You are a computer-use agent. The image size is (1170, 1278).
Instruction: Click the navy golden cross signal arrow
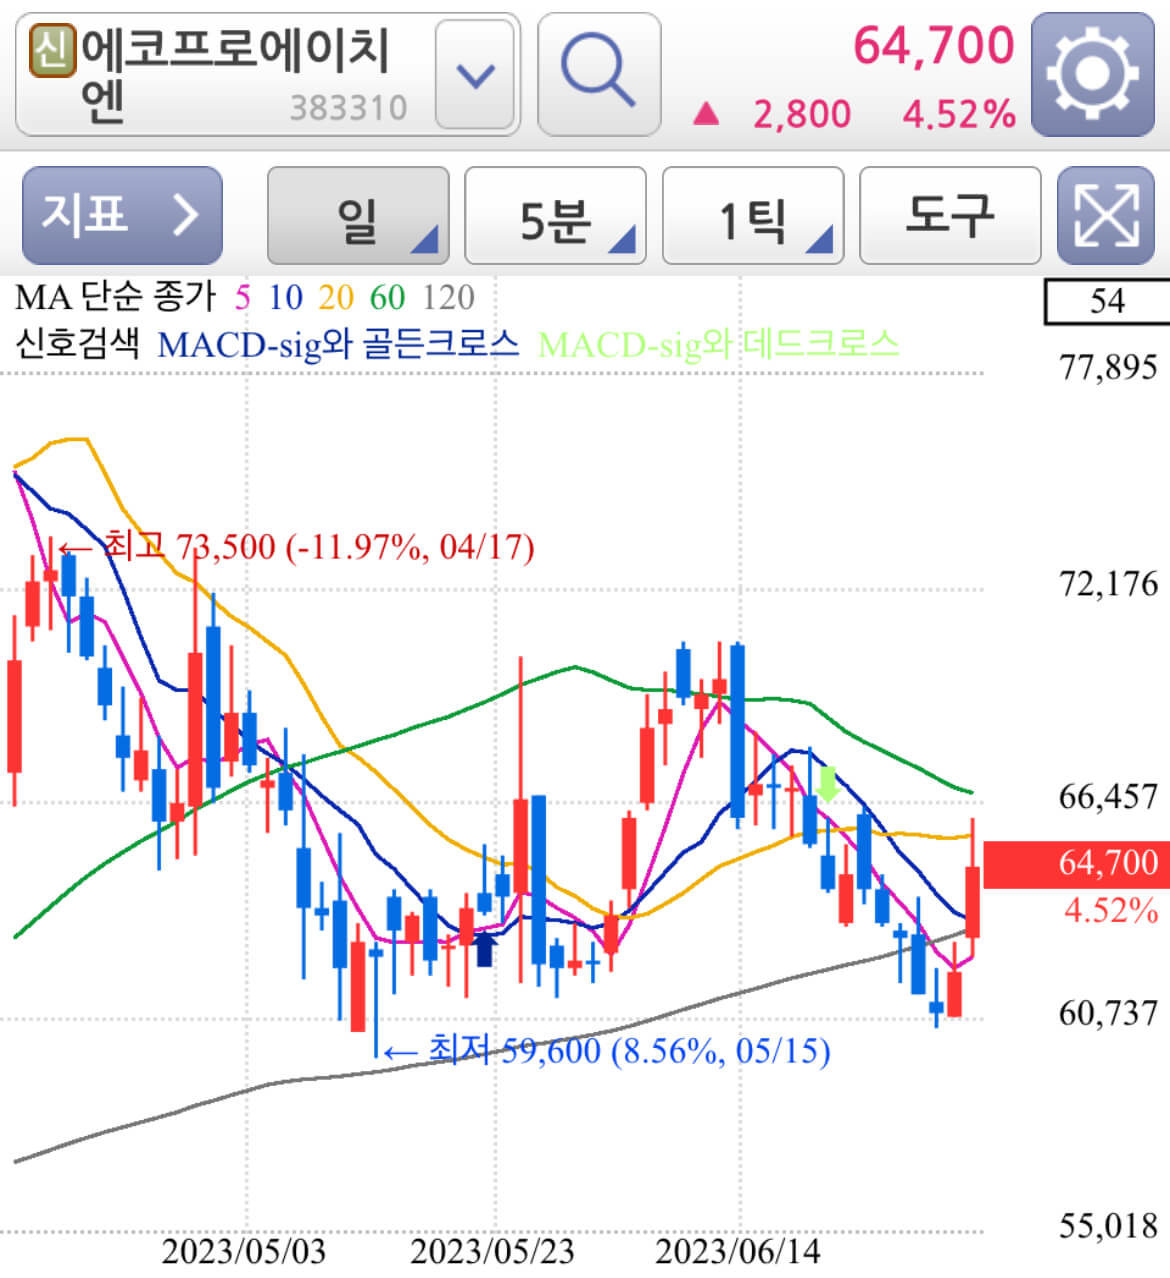pos(485,948)
